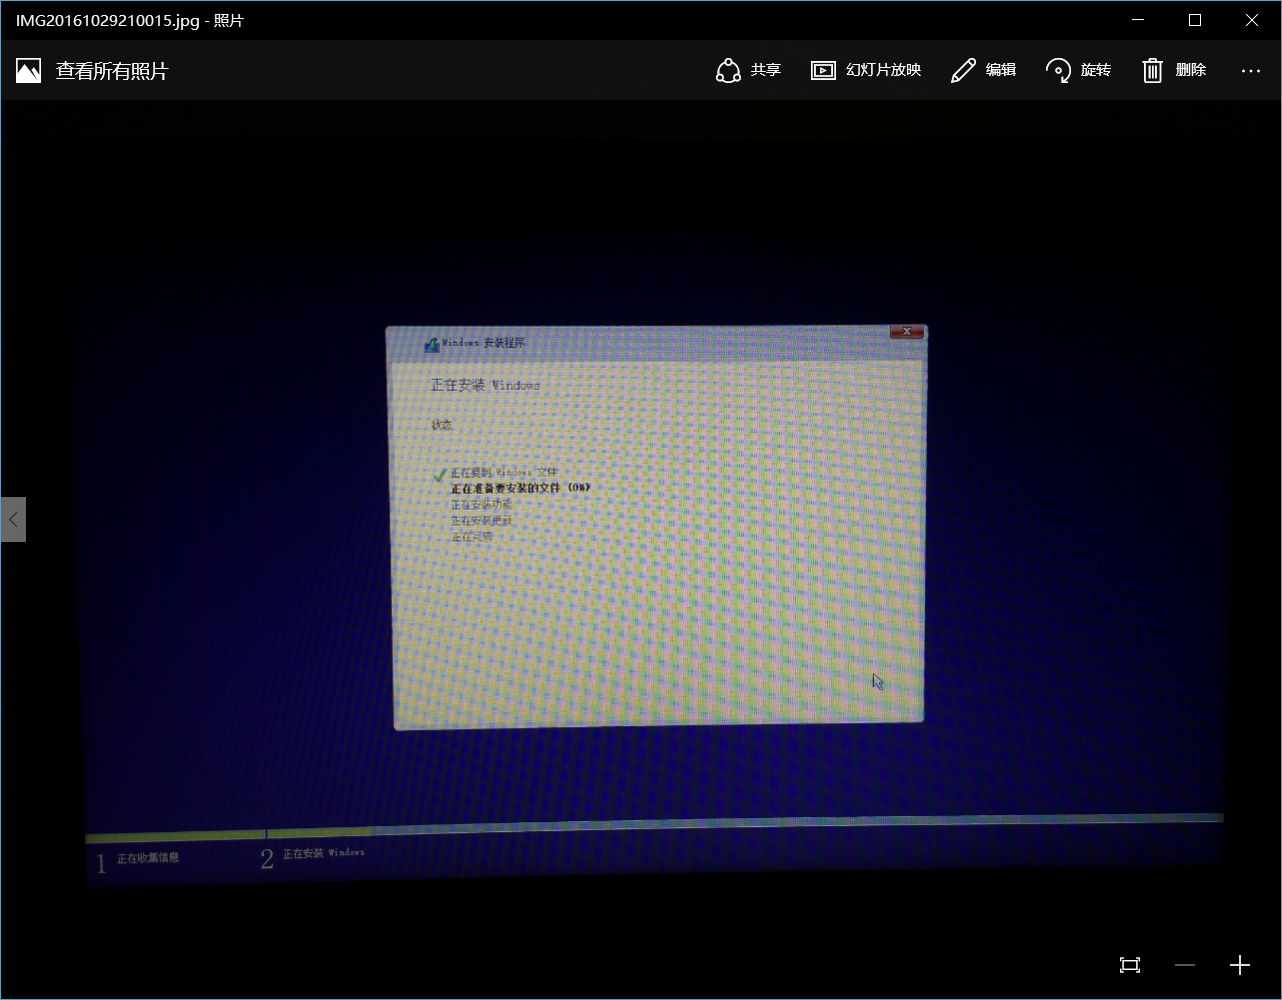Start the slideshow (幻灯片放映)

pyautogui.click(x=865, y=70)
